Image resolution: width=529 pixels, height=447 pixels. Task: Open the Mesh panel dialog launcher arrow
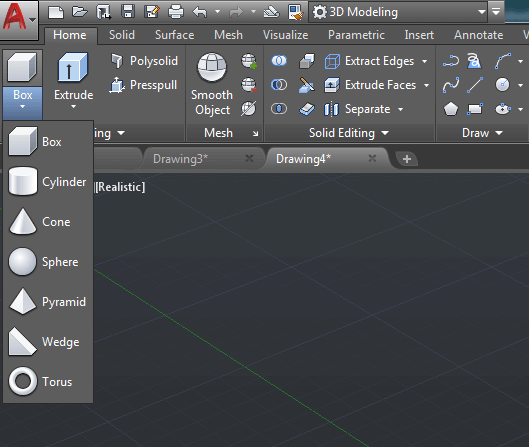pos(256,134)
